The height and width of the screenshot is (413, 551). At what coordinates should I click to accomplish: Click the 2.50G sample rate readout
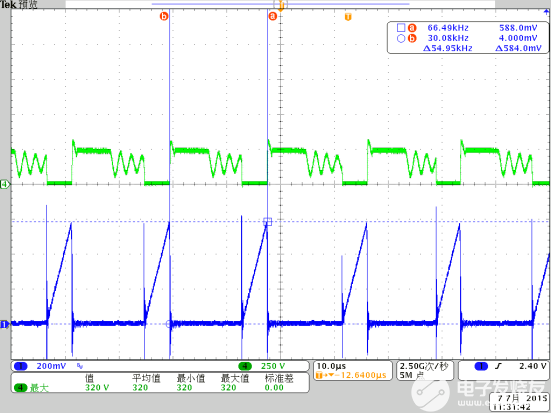(x=424, y=366)
